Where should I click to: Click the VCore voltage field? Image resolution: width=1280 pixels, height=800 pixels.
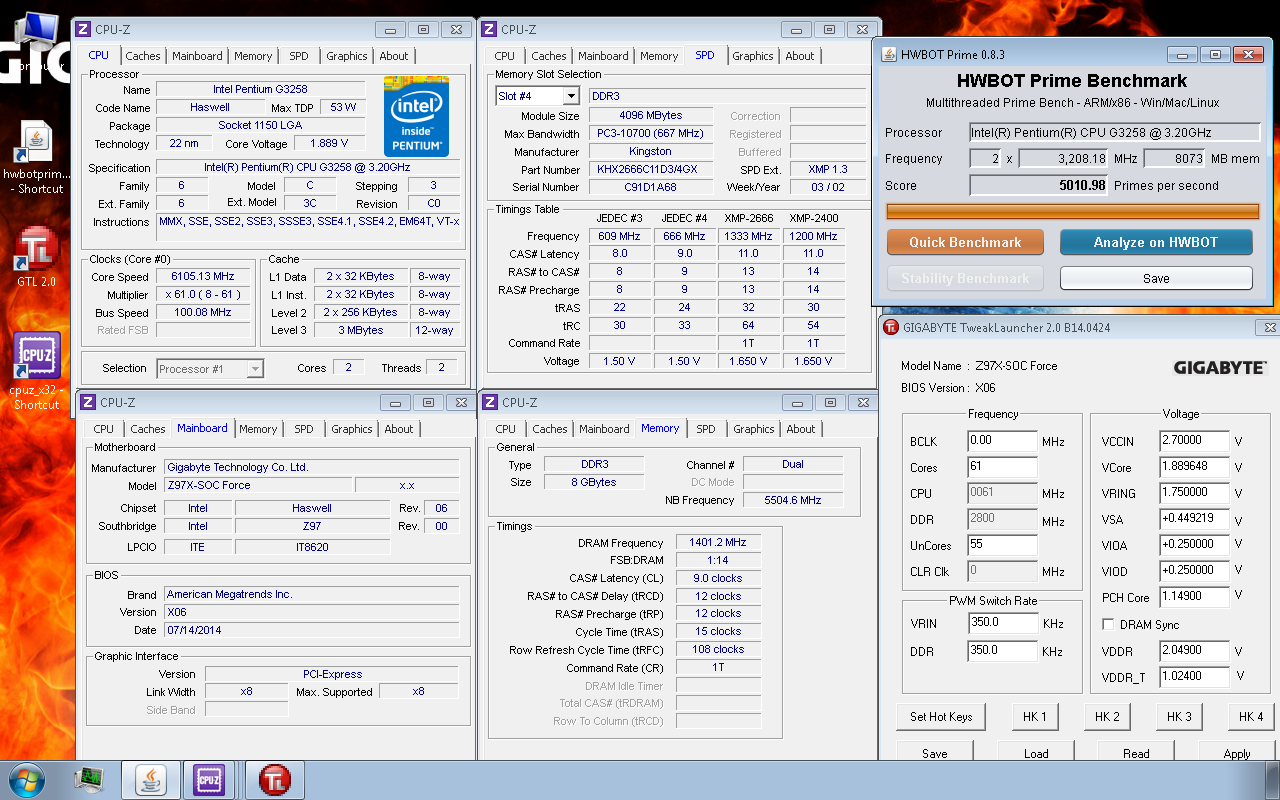pyautogui.click(x=1195, y=466)
